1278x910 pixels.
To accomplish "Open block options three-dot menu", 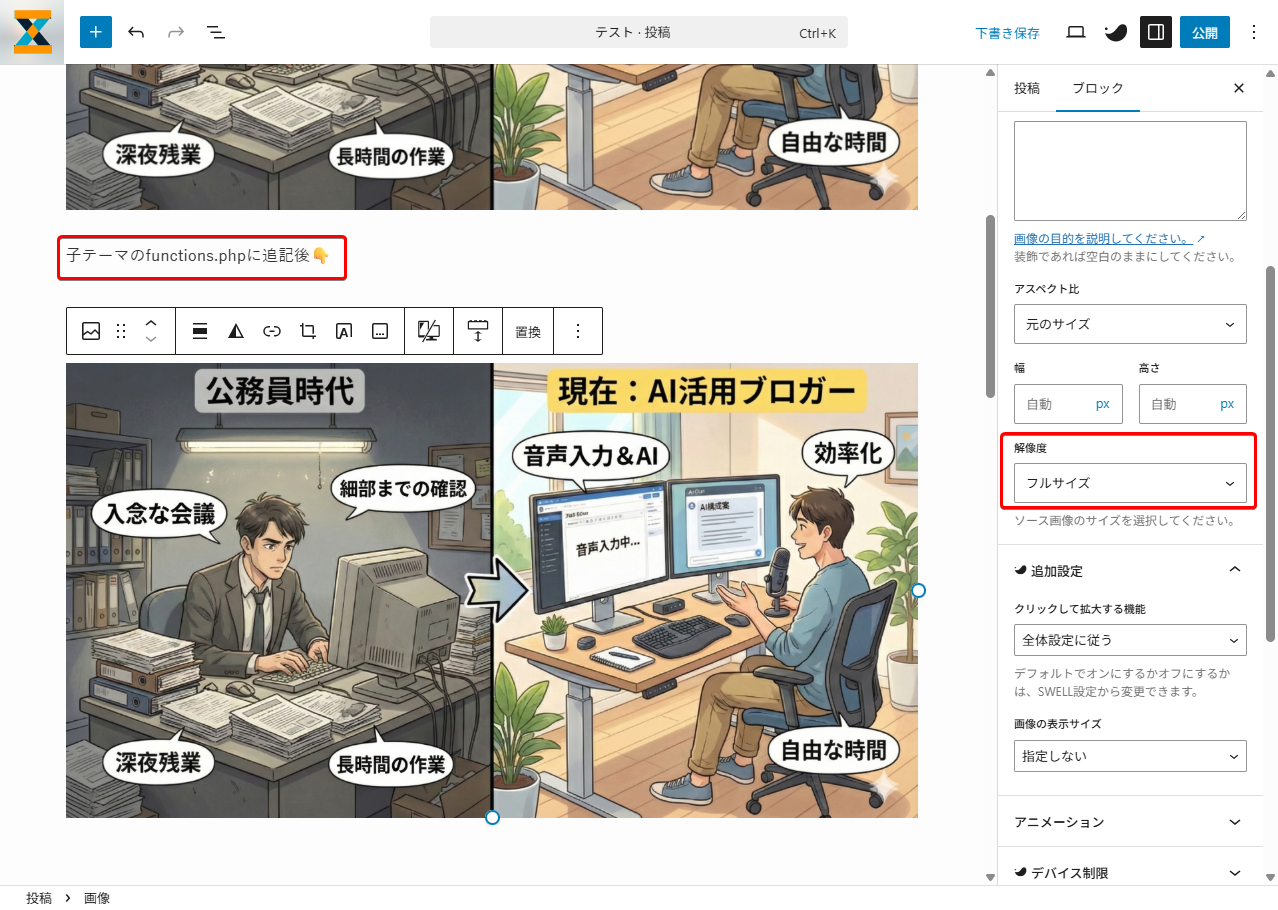I will tap(577, 331).
